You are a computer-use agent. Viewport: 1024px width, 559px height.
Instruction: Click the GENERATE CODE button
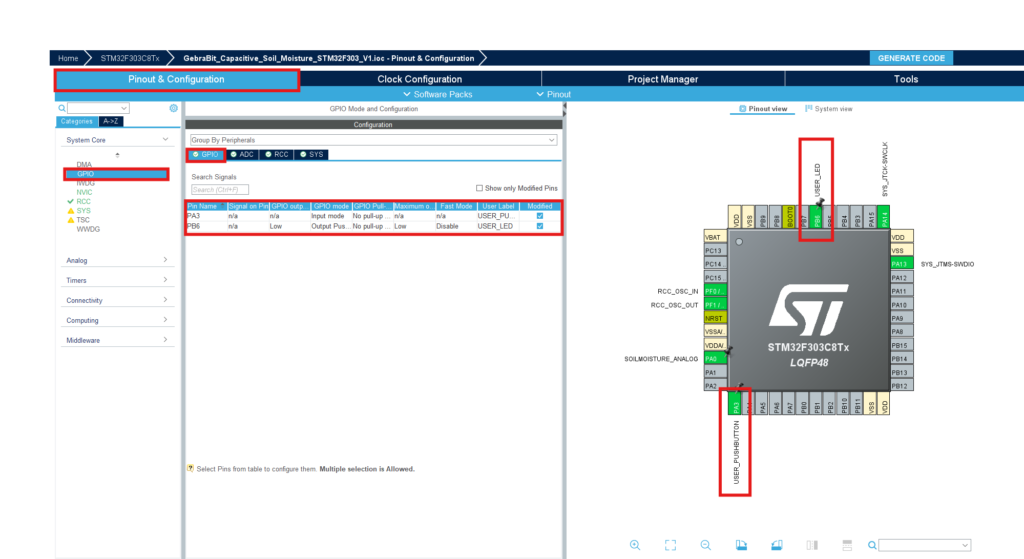click(x=911, y=58)
